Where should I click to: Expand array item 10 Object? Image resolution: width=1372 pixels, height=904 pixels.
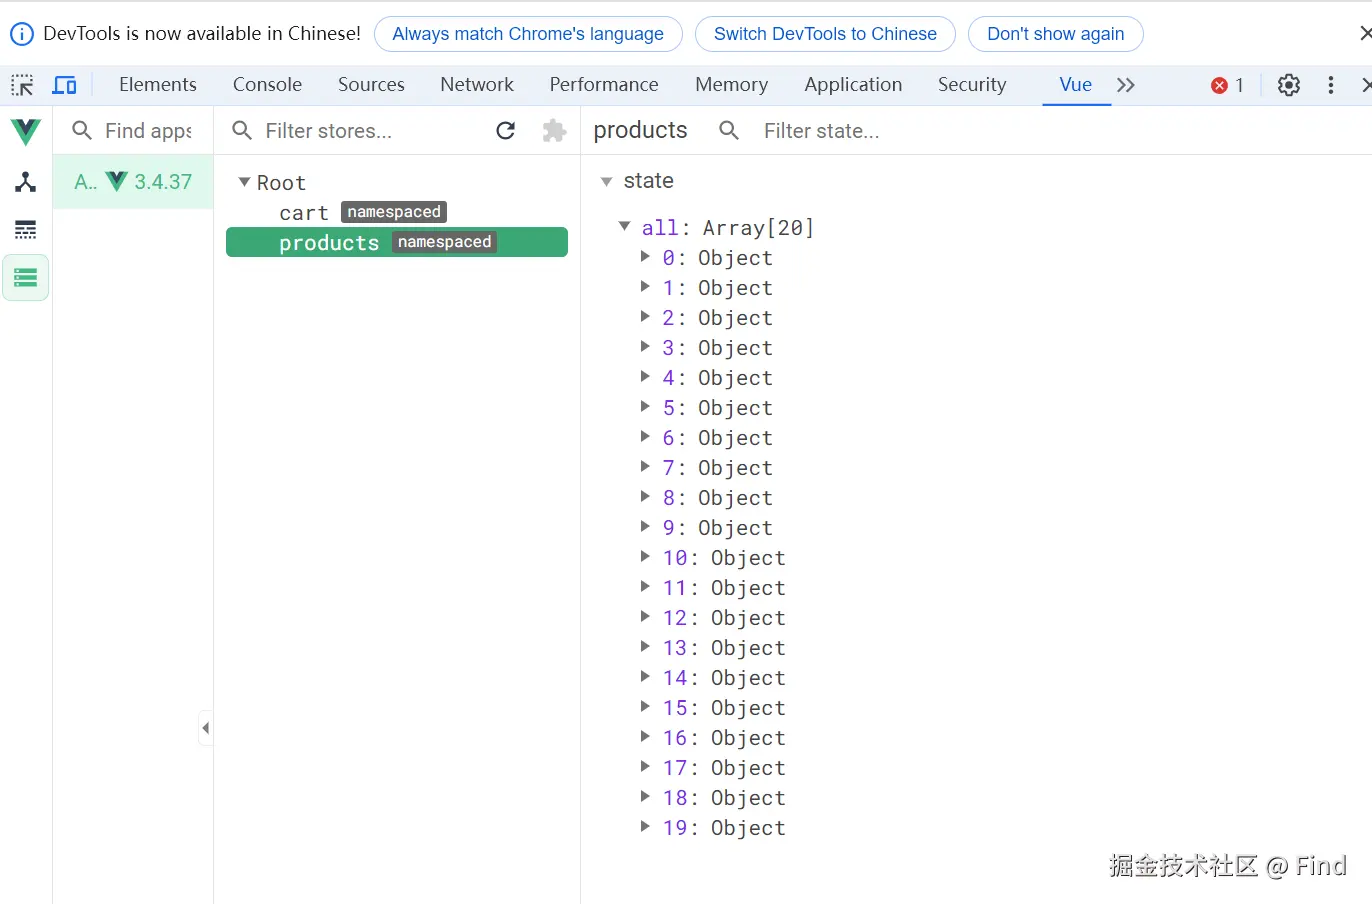645,557
